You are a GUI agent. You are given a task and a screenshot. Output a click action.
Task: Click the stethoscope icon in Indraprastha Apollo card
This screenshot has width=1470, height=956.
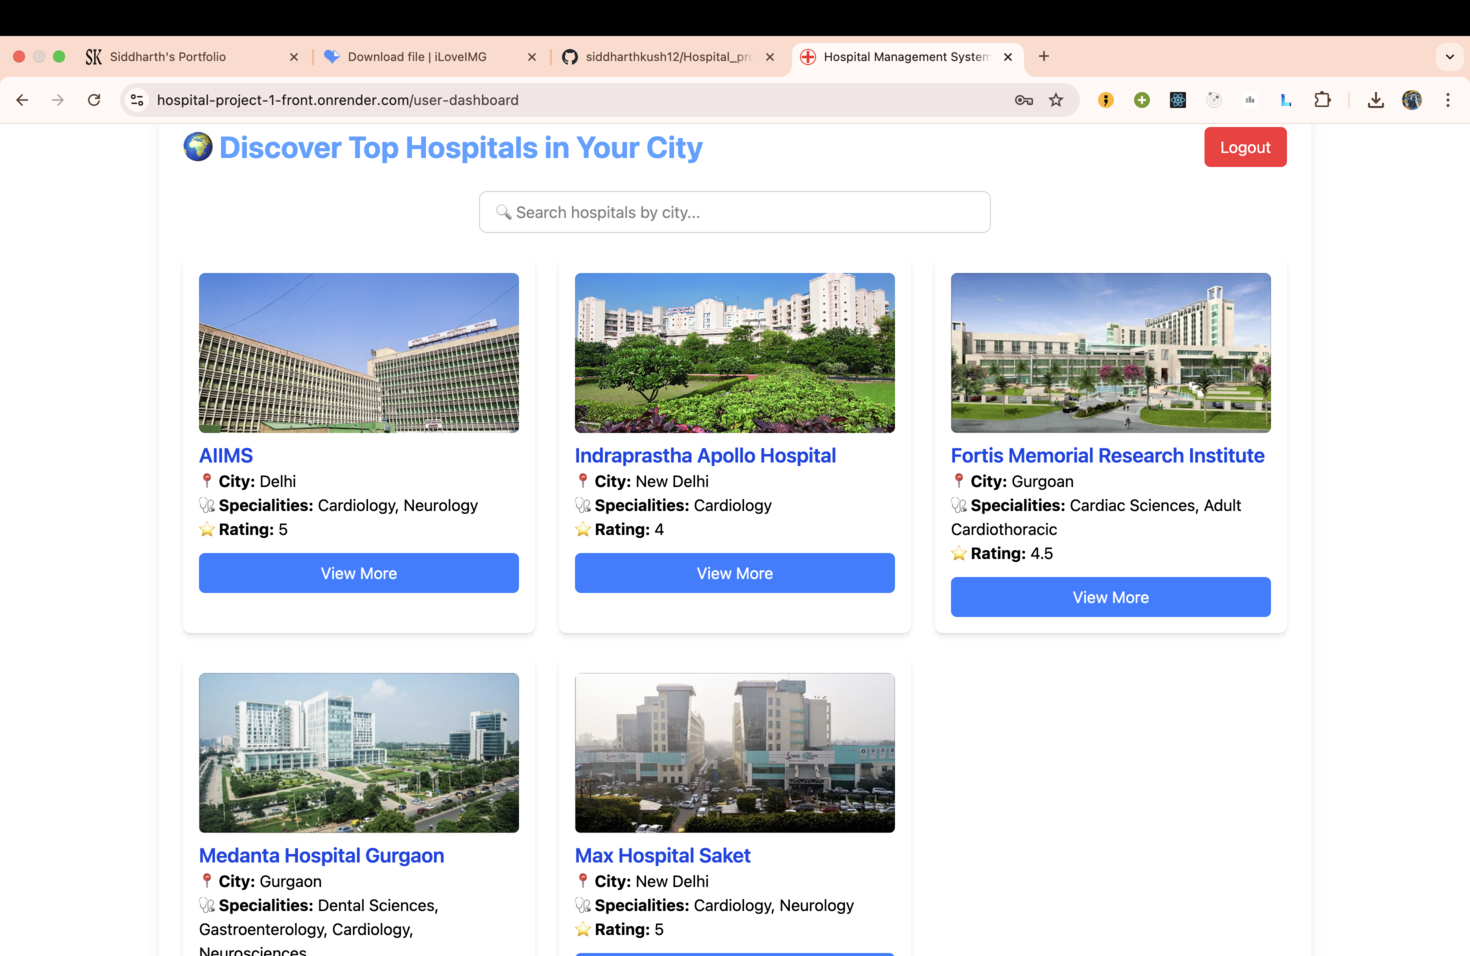[583, 505]
